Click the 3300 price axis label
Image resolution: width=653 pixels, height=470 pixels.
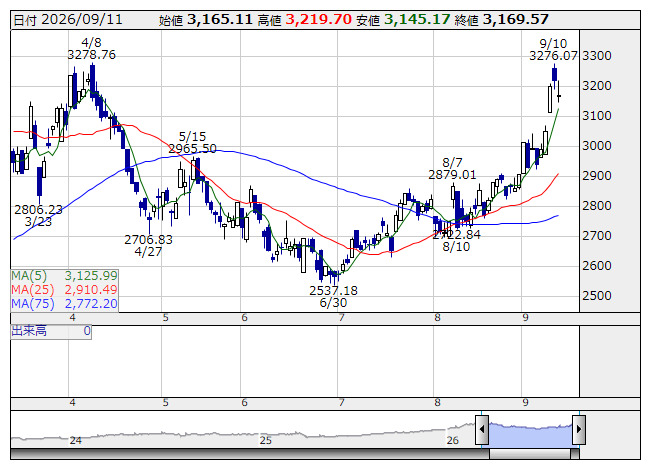pos(597,56)
